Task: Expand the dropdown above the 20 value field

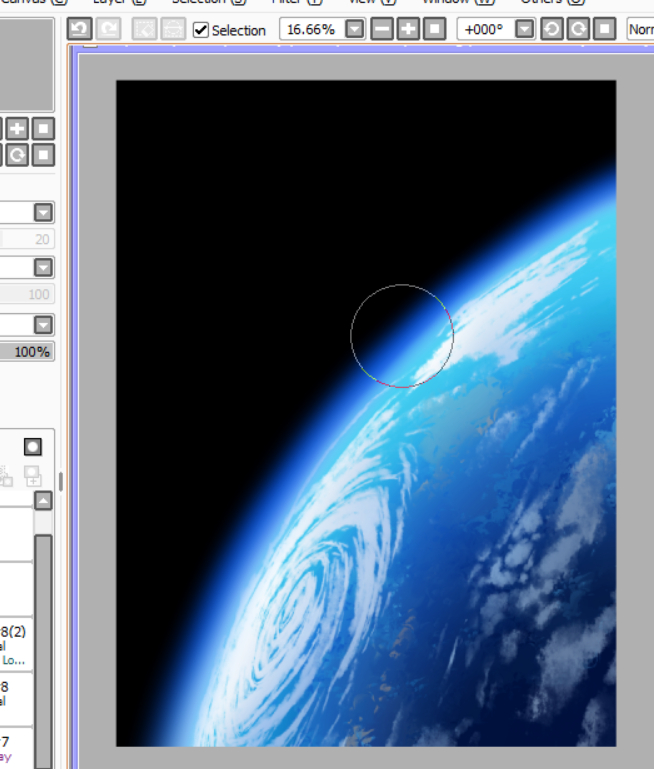Action: [43, 212]
